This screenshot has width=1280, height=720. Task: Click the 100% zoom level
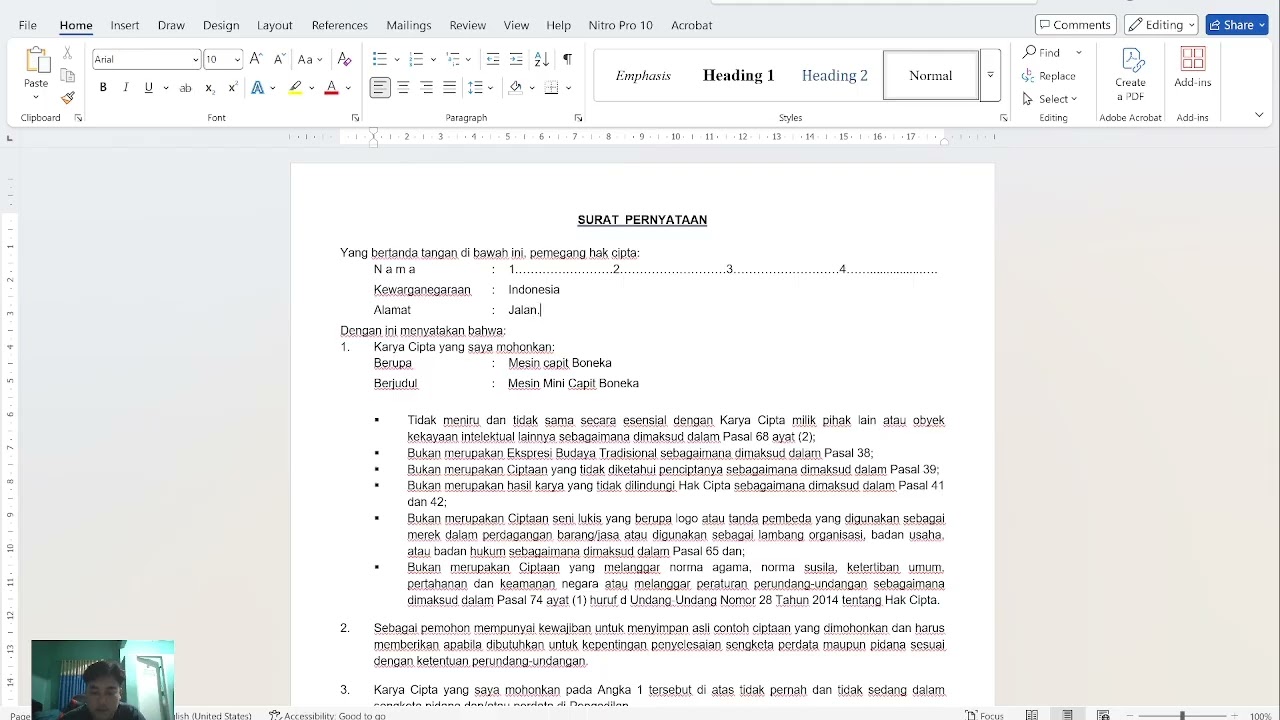[x=1261, y=716]
